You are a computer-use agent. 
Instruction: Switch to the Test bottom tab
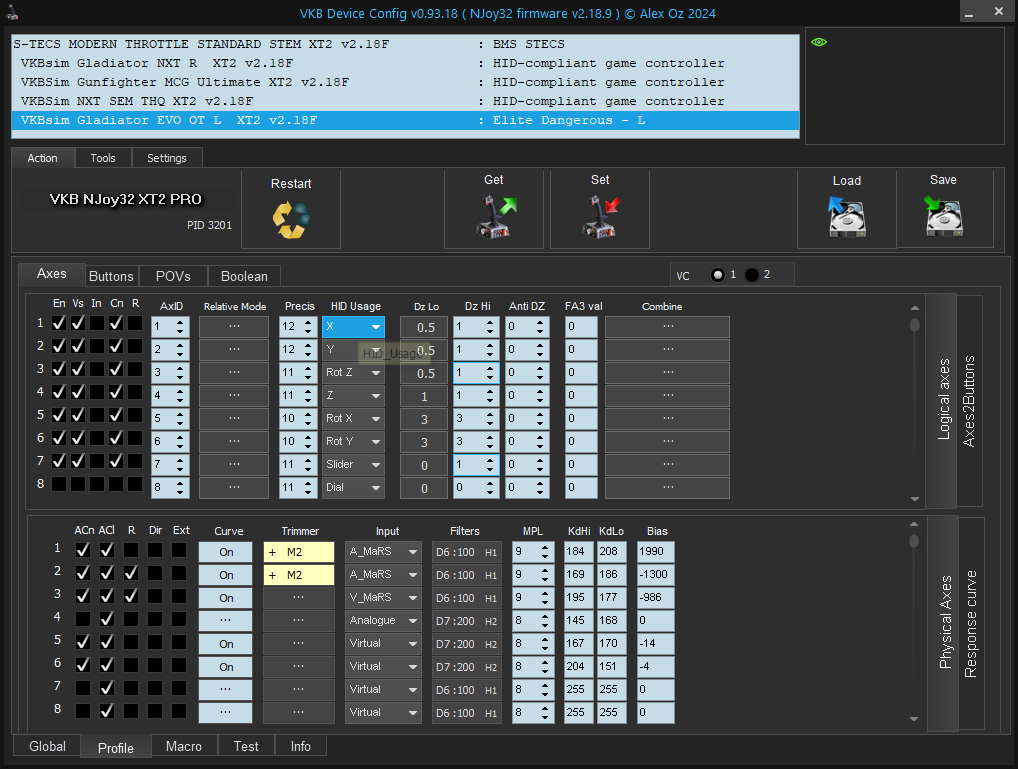point(246,746)
